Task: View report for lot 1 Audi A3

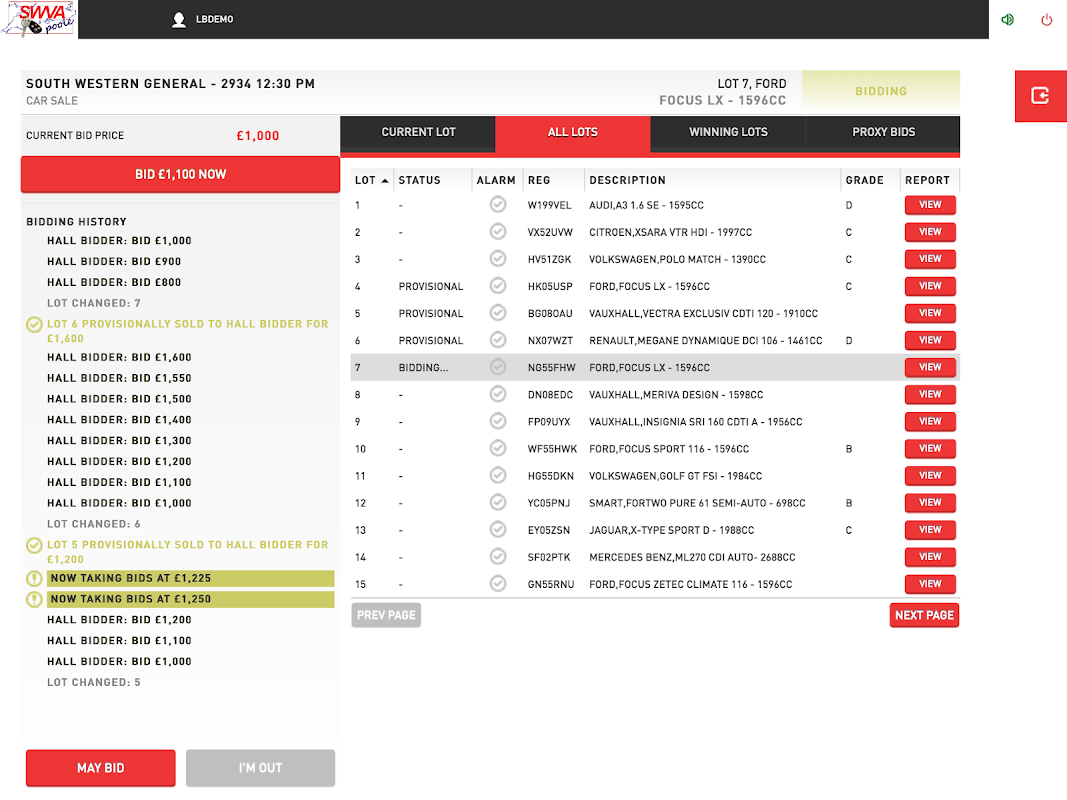Action: (930, 205)
